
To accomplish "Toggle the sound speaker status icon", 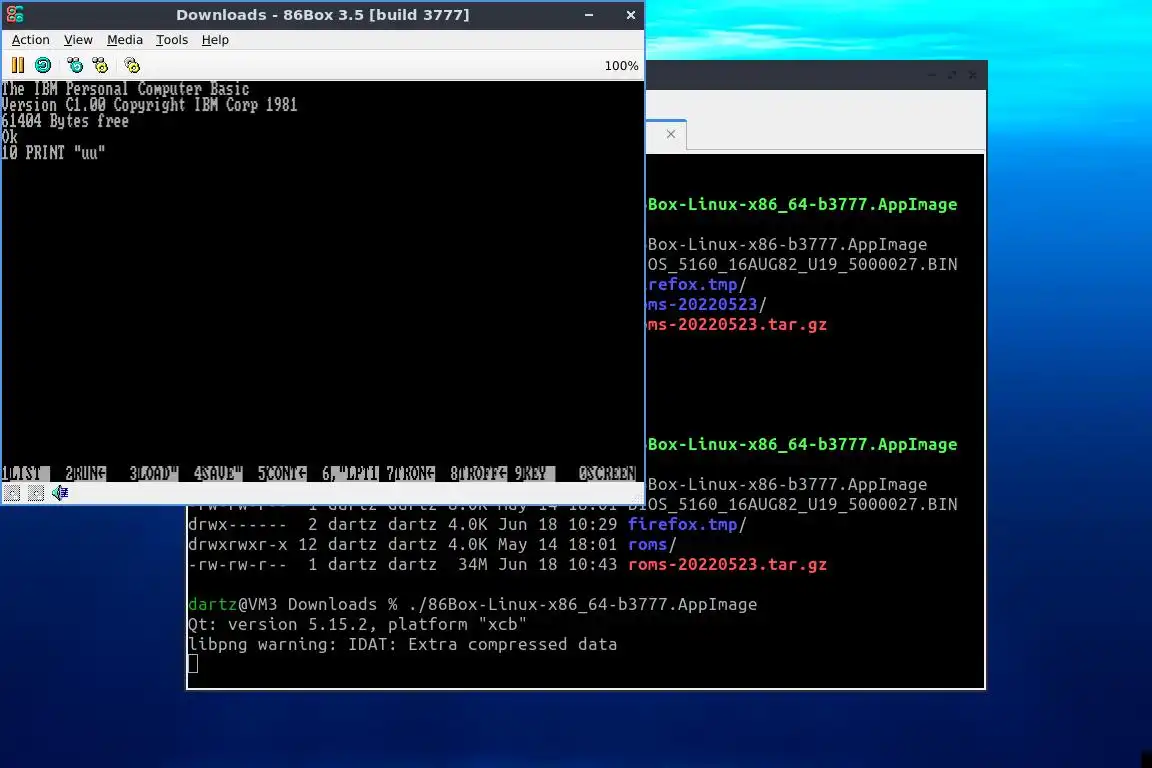I will tap(60, 493).
